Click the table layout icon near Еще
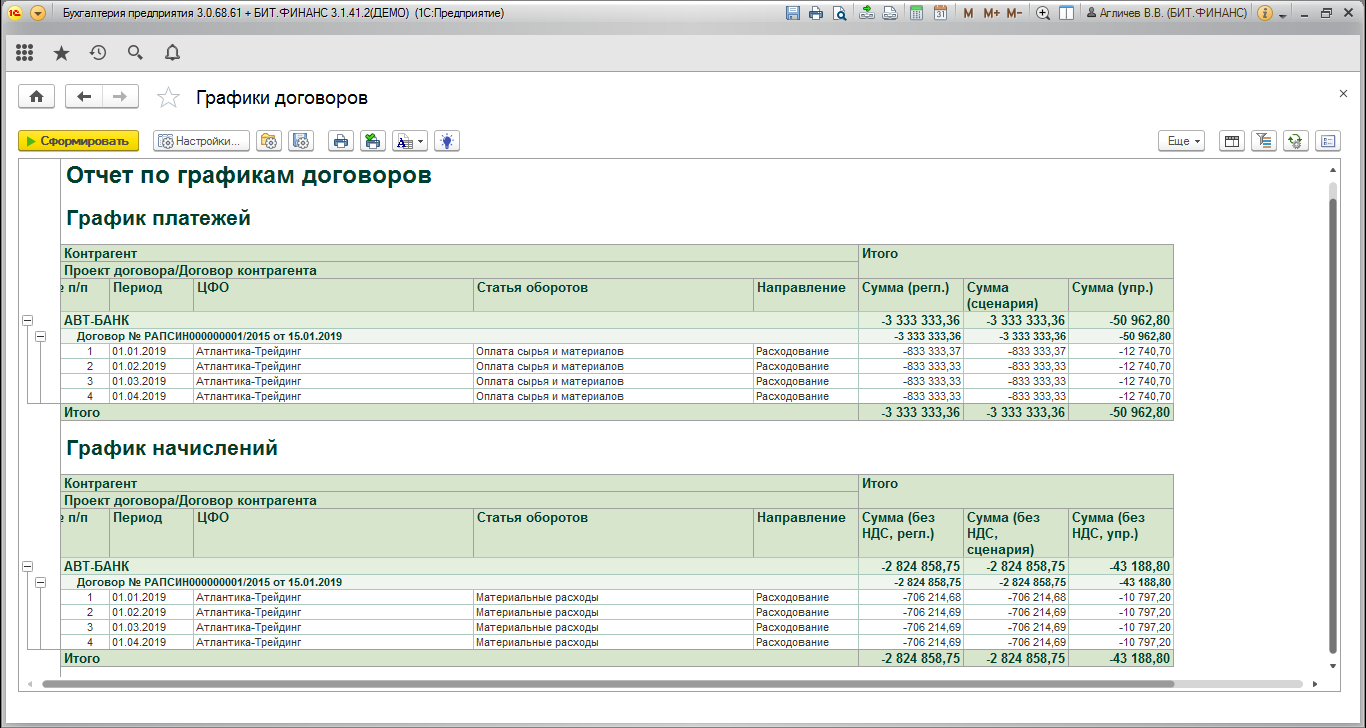The width and height of the screenshot is (1366, 728). coord(1232,141)
